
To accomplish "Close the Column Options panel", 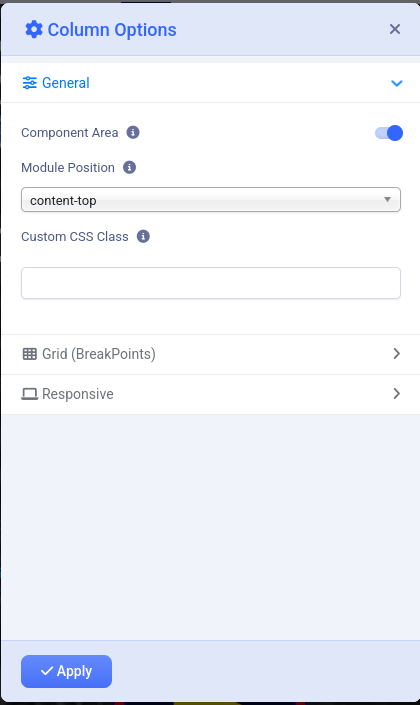I will tap(395, 29).
